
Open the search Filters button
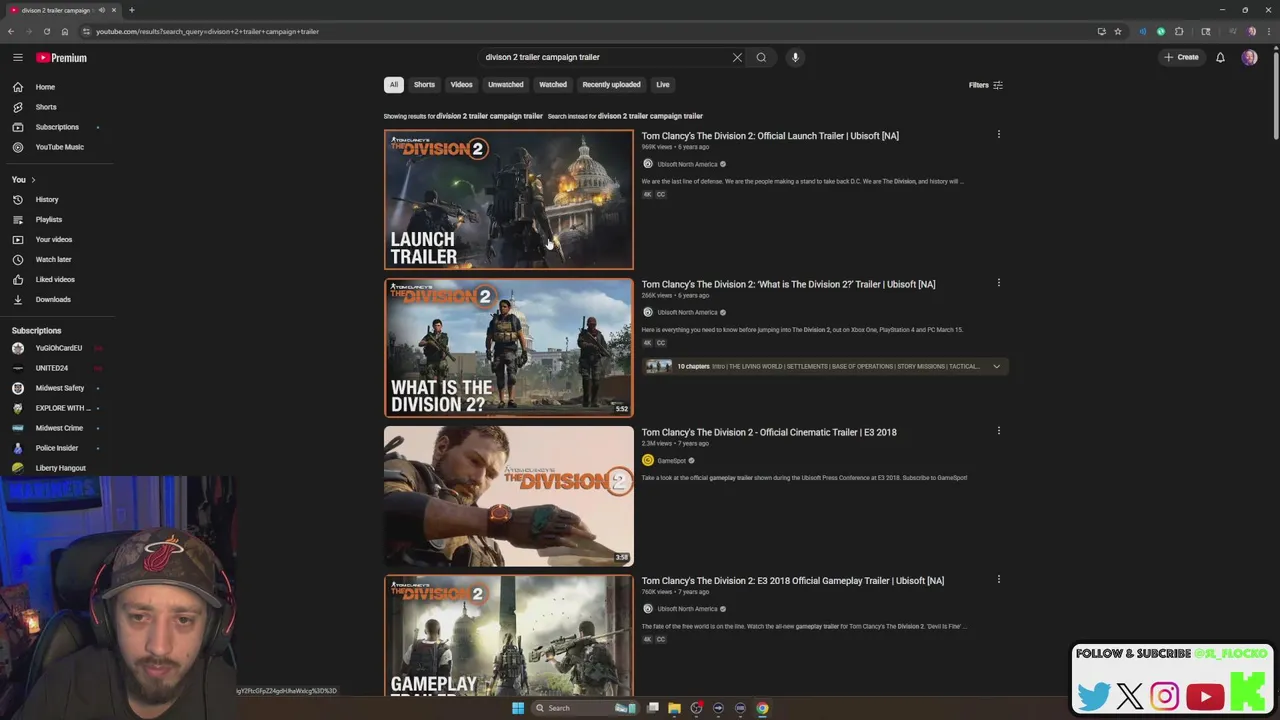[x=985, y=85]
